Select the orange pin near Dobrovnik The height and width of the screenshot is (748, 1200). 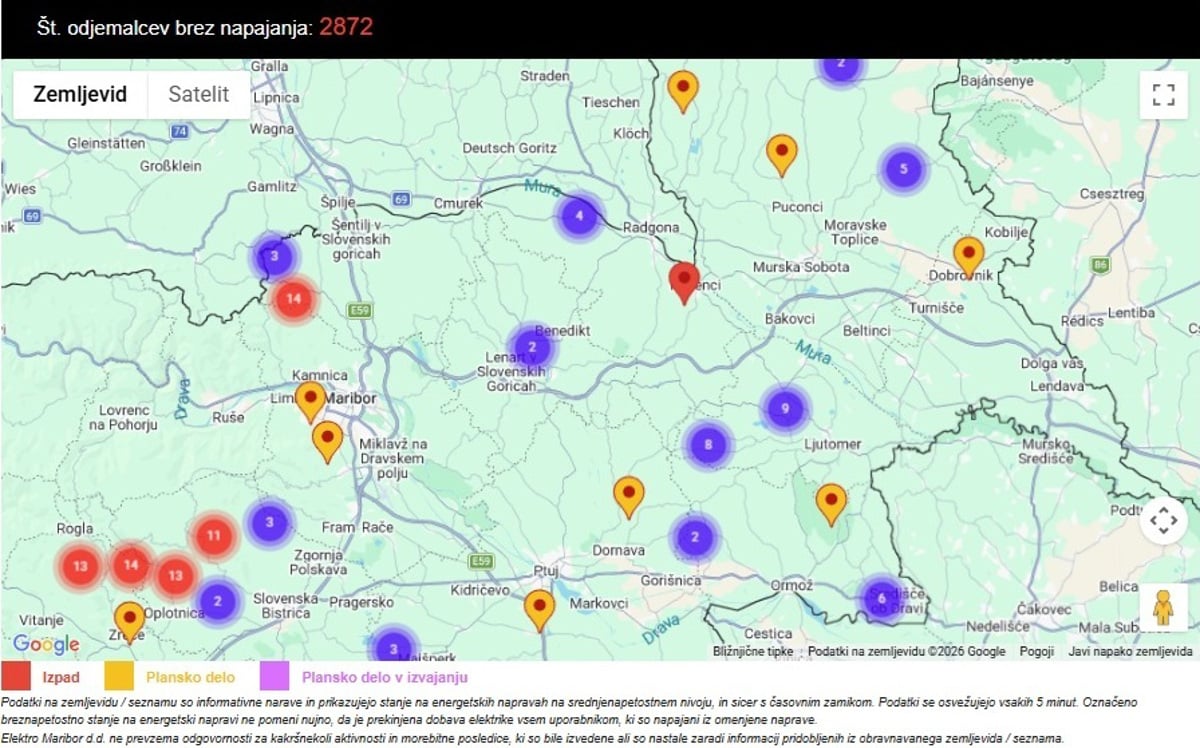click(968, 255)
